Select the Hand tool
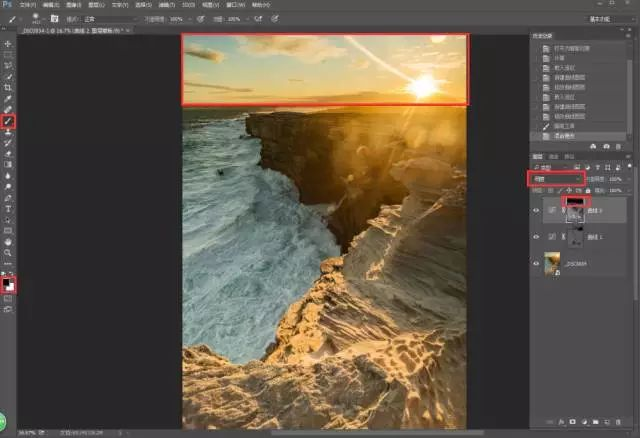The height and width of the screenshot is (438, 640). (x=8, y=241)
